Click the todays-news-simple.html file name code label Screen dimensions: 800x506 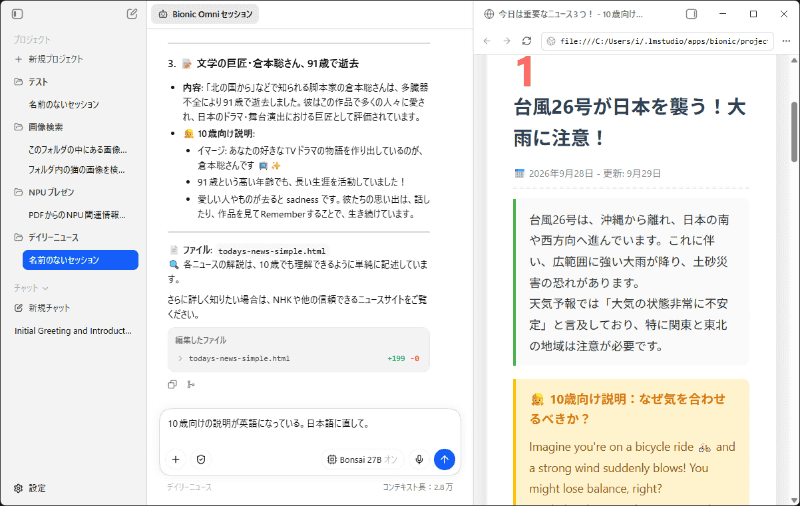[272, 251]
